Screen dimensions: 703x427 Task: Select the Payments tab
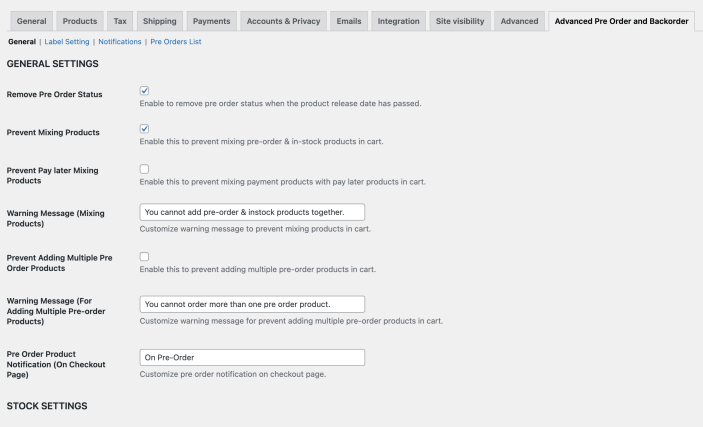[x=211, y=21]
